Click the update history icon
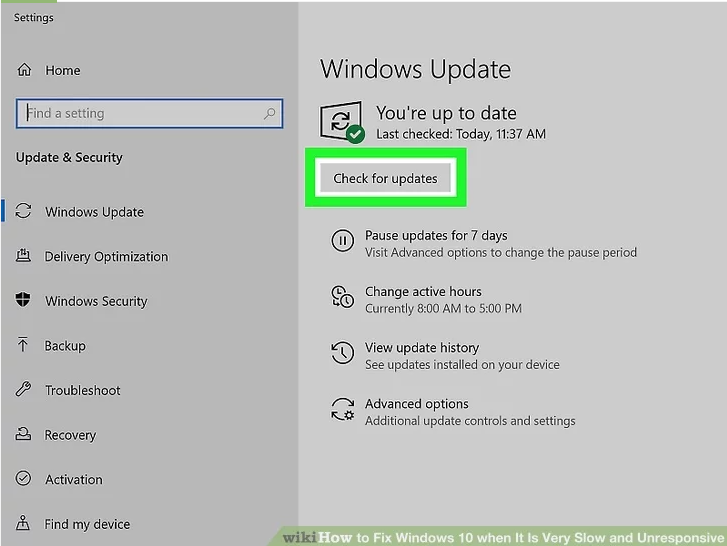Image resolution: width=727 pixels, height=546 pixels. tap(342, 353)
